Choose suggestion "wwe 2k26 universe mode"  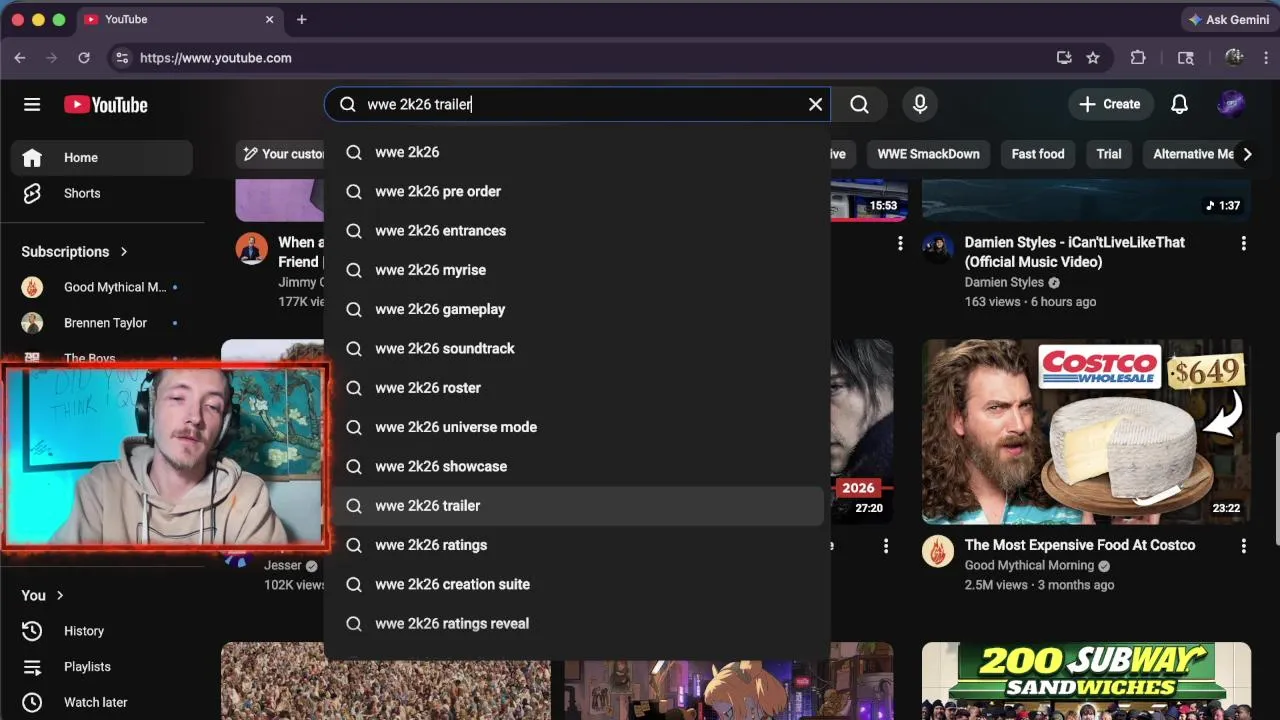click(578, 427)
